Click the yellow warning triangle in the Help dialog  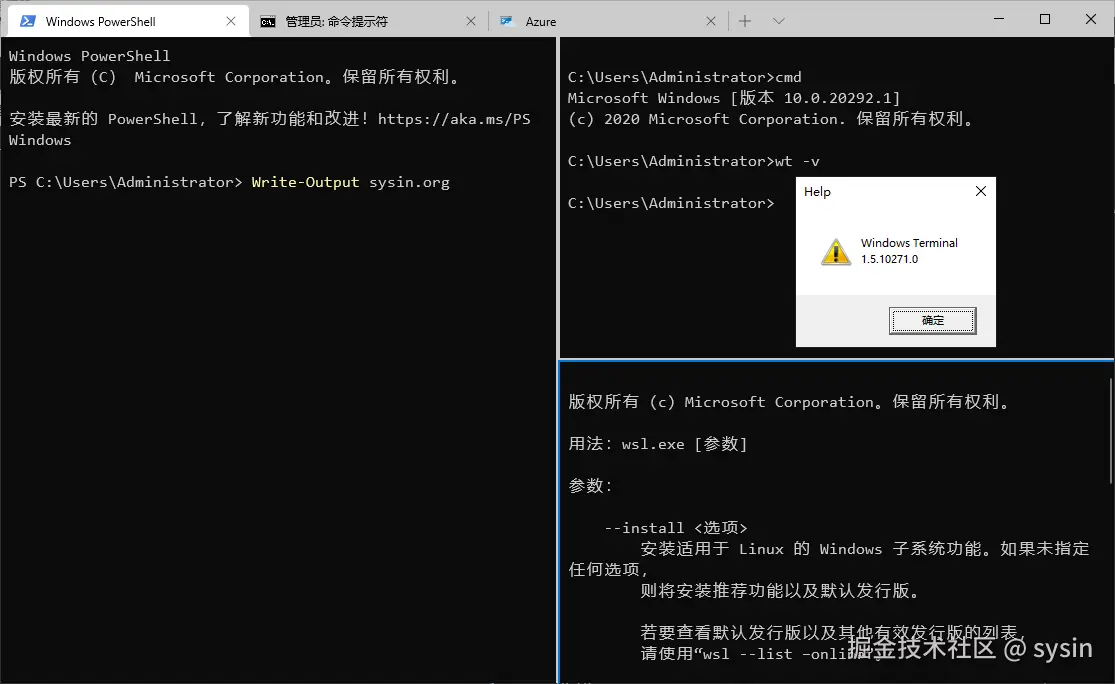[x=835, y=251]
